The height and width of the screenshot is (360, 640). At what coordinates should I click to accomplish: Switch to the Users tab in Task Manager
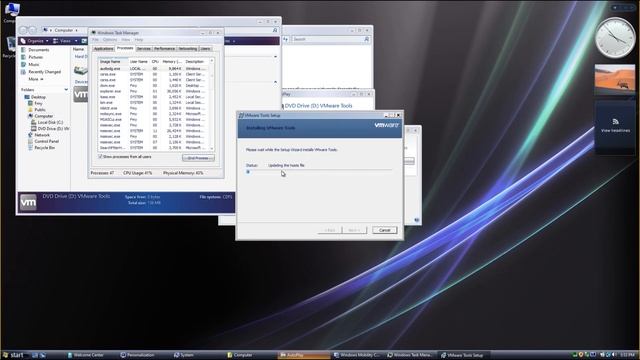205,49
